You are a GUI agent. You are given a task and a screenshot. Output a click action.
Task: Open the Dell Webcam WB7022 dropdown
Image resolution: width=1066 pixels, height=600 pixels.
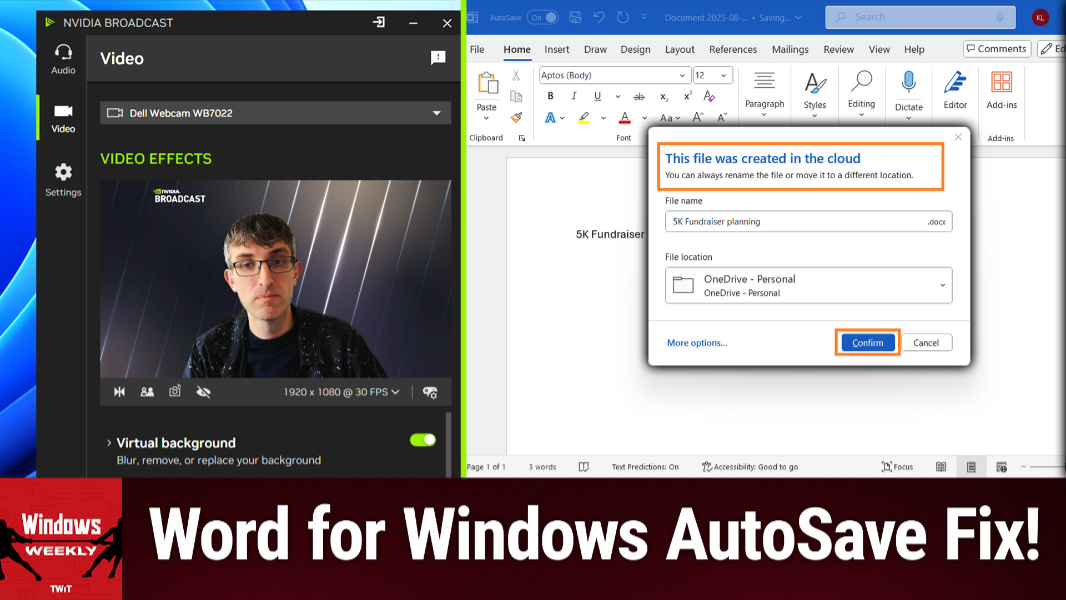275,113
